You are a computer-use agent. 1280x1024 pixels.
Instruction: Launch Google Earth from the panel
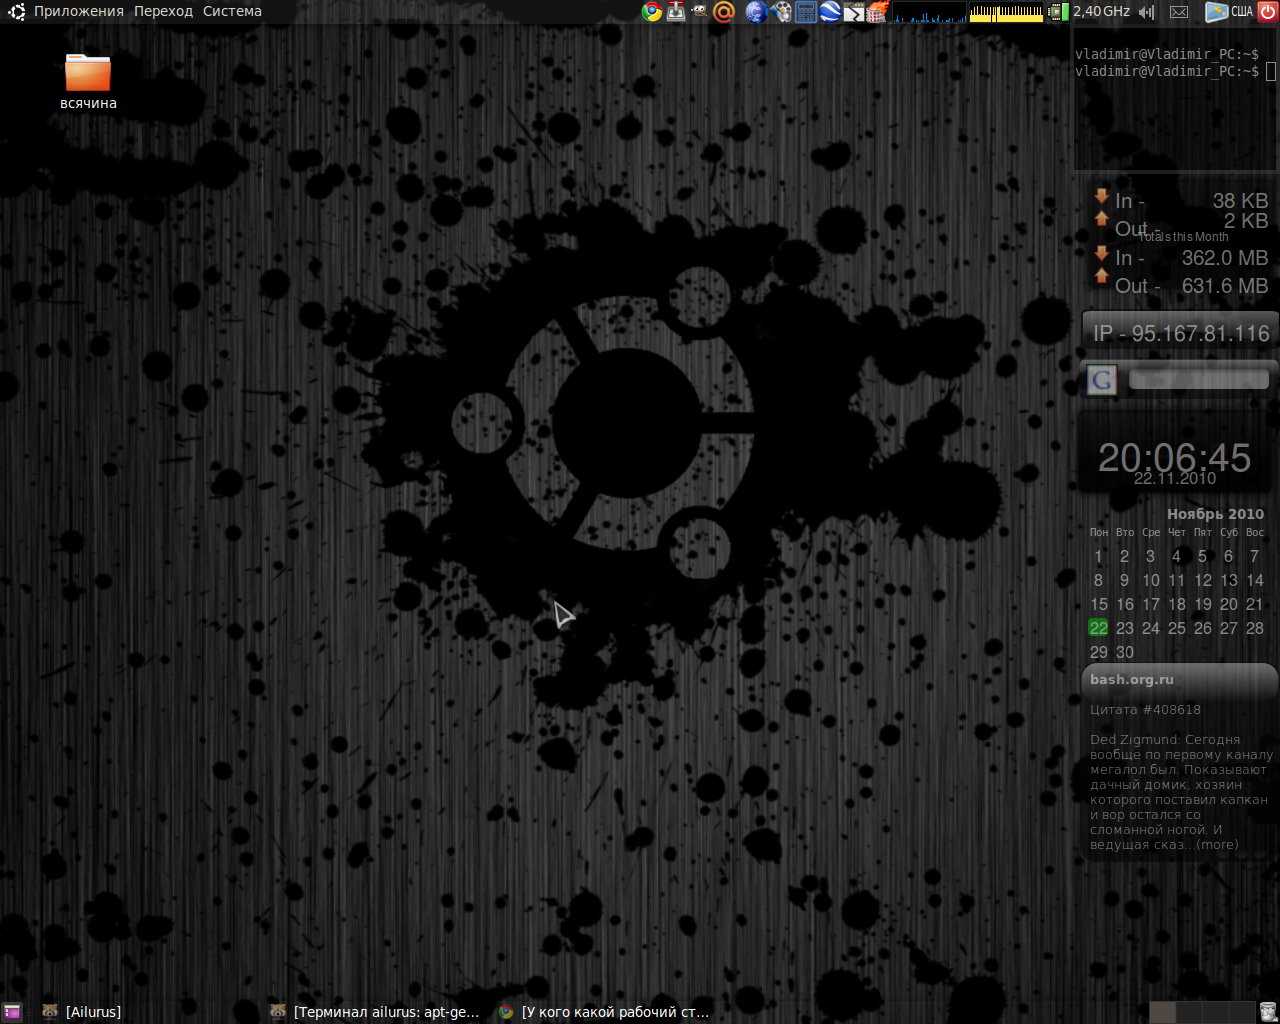(x=830, y=12)
